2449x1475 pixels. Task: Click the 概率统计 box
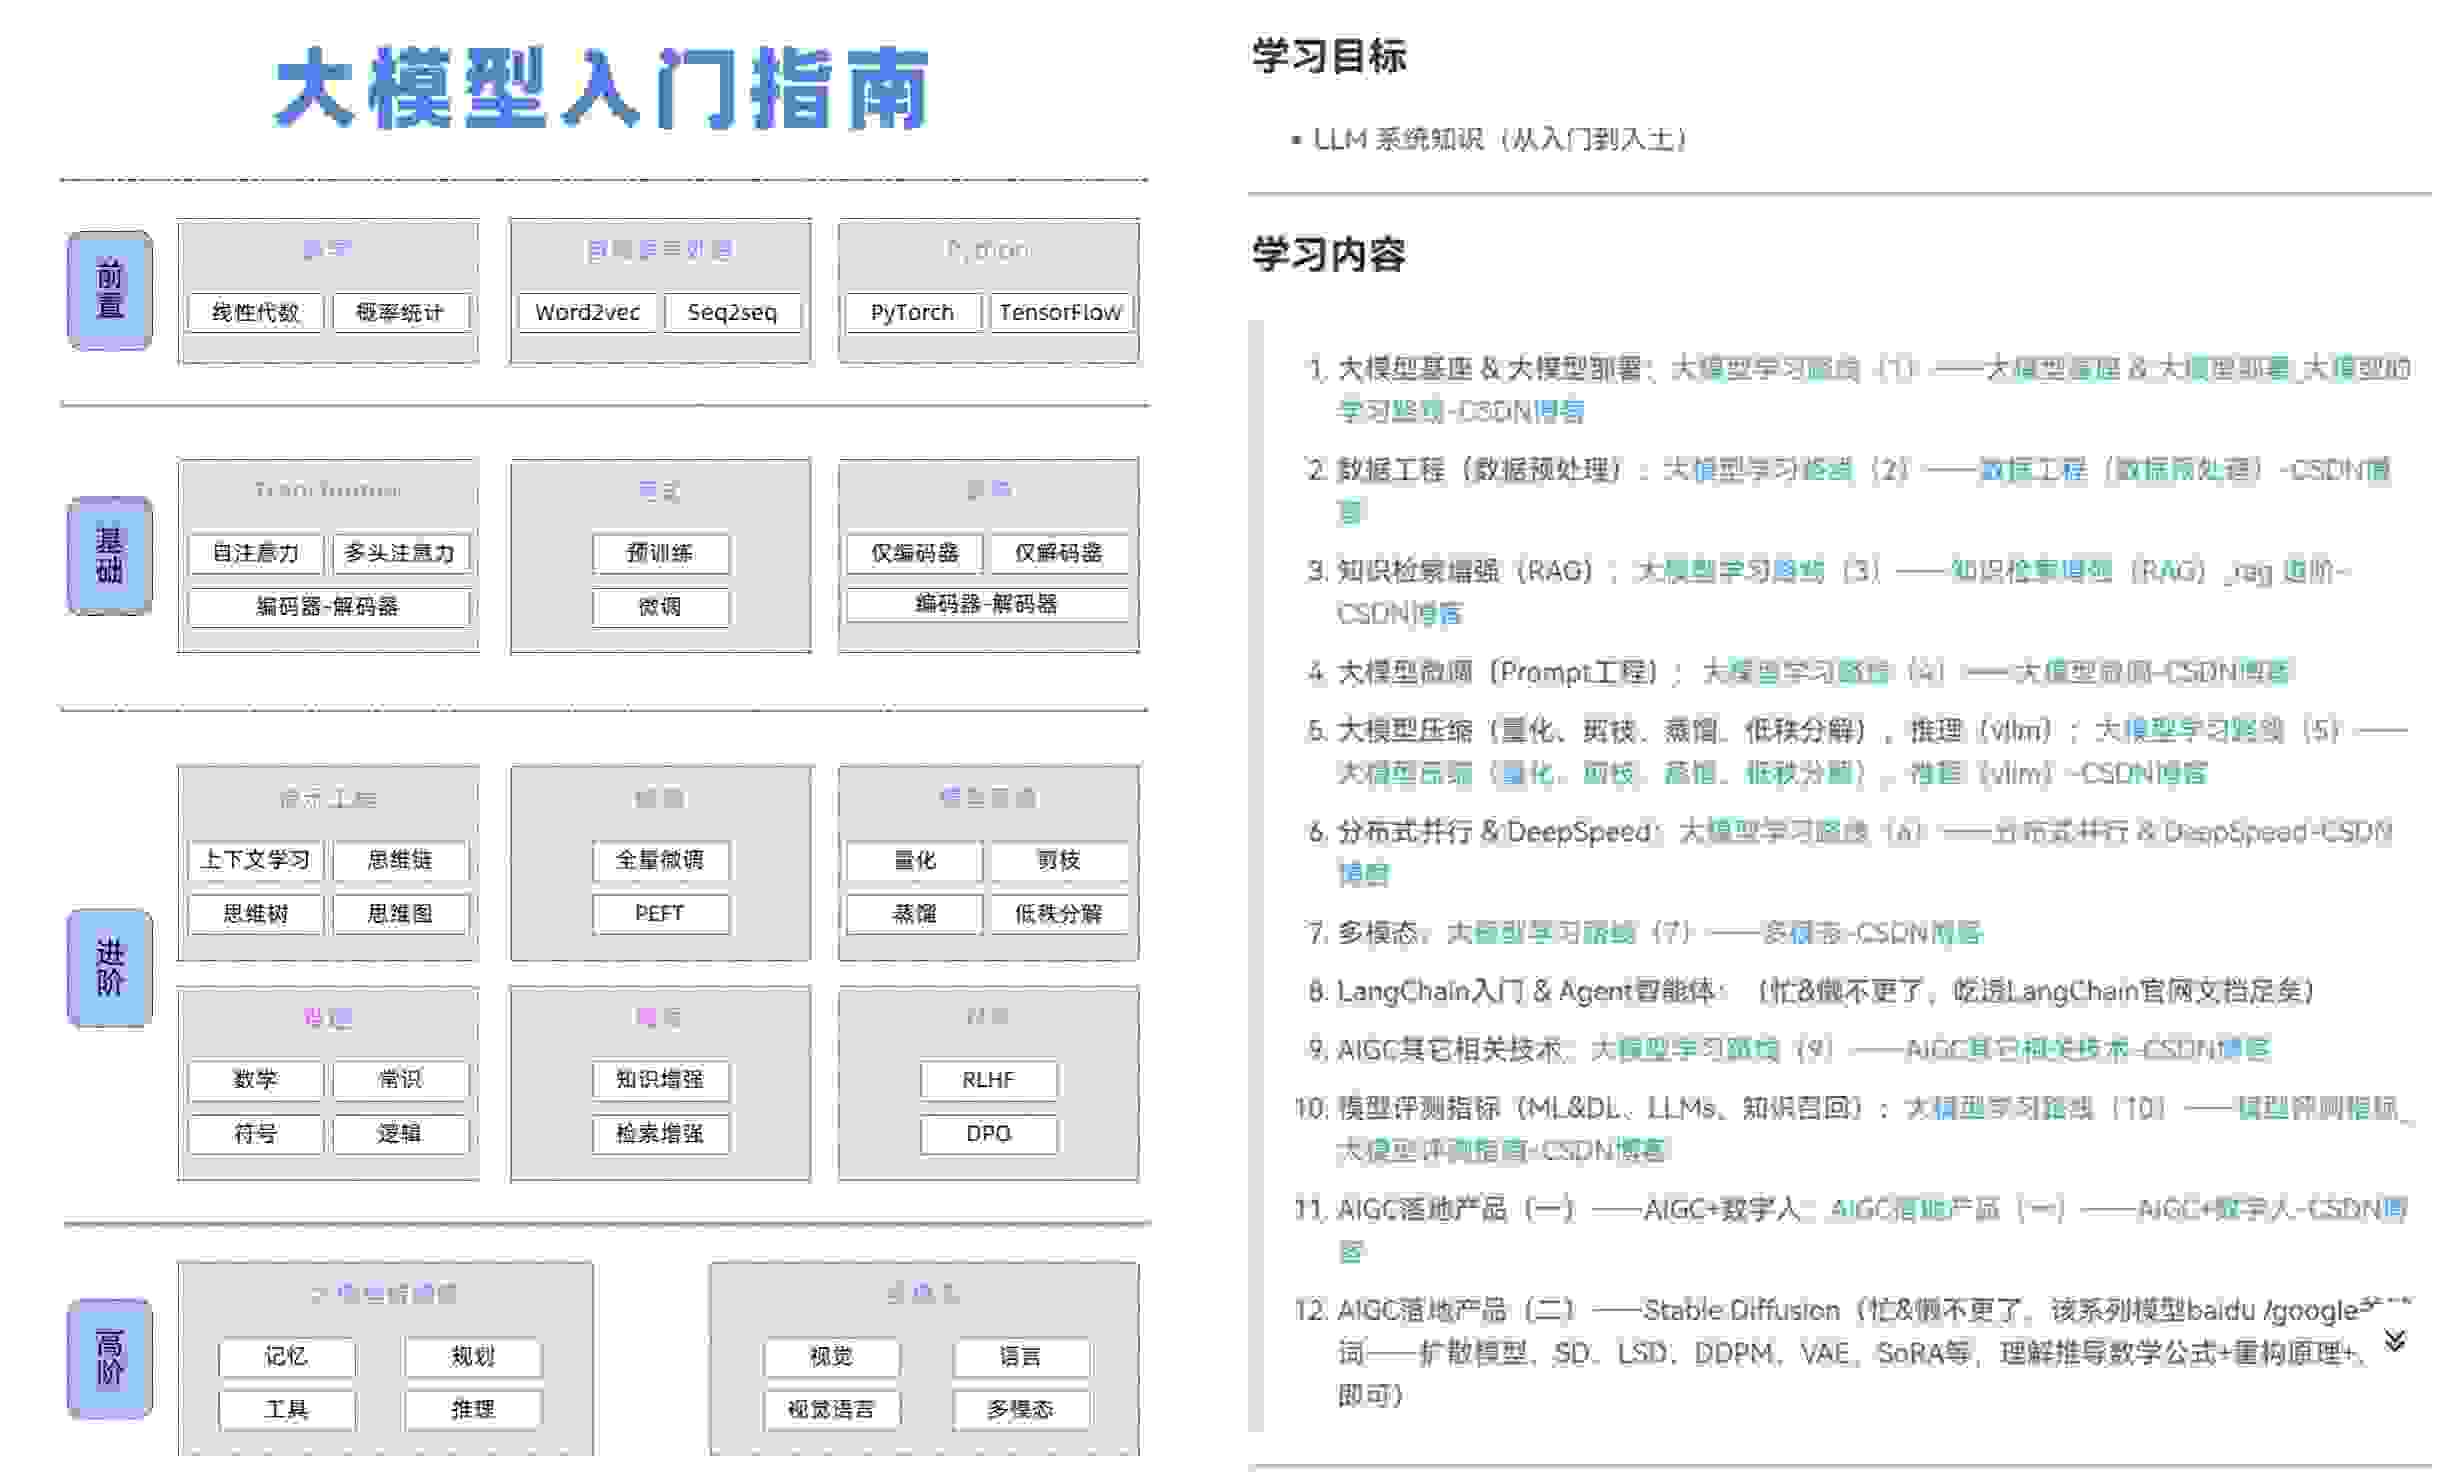point(400,312)
